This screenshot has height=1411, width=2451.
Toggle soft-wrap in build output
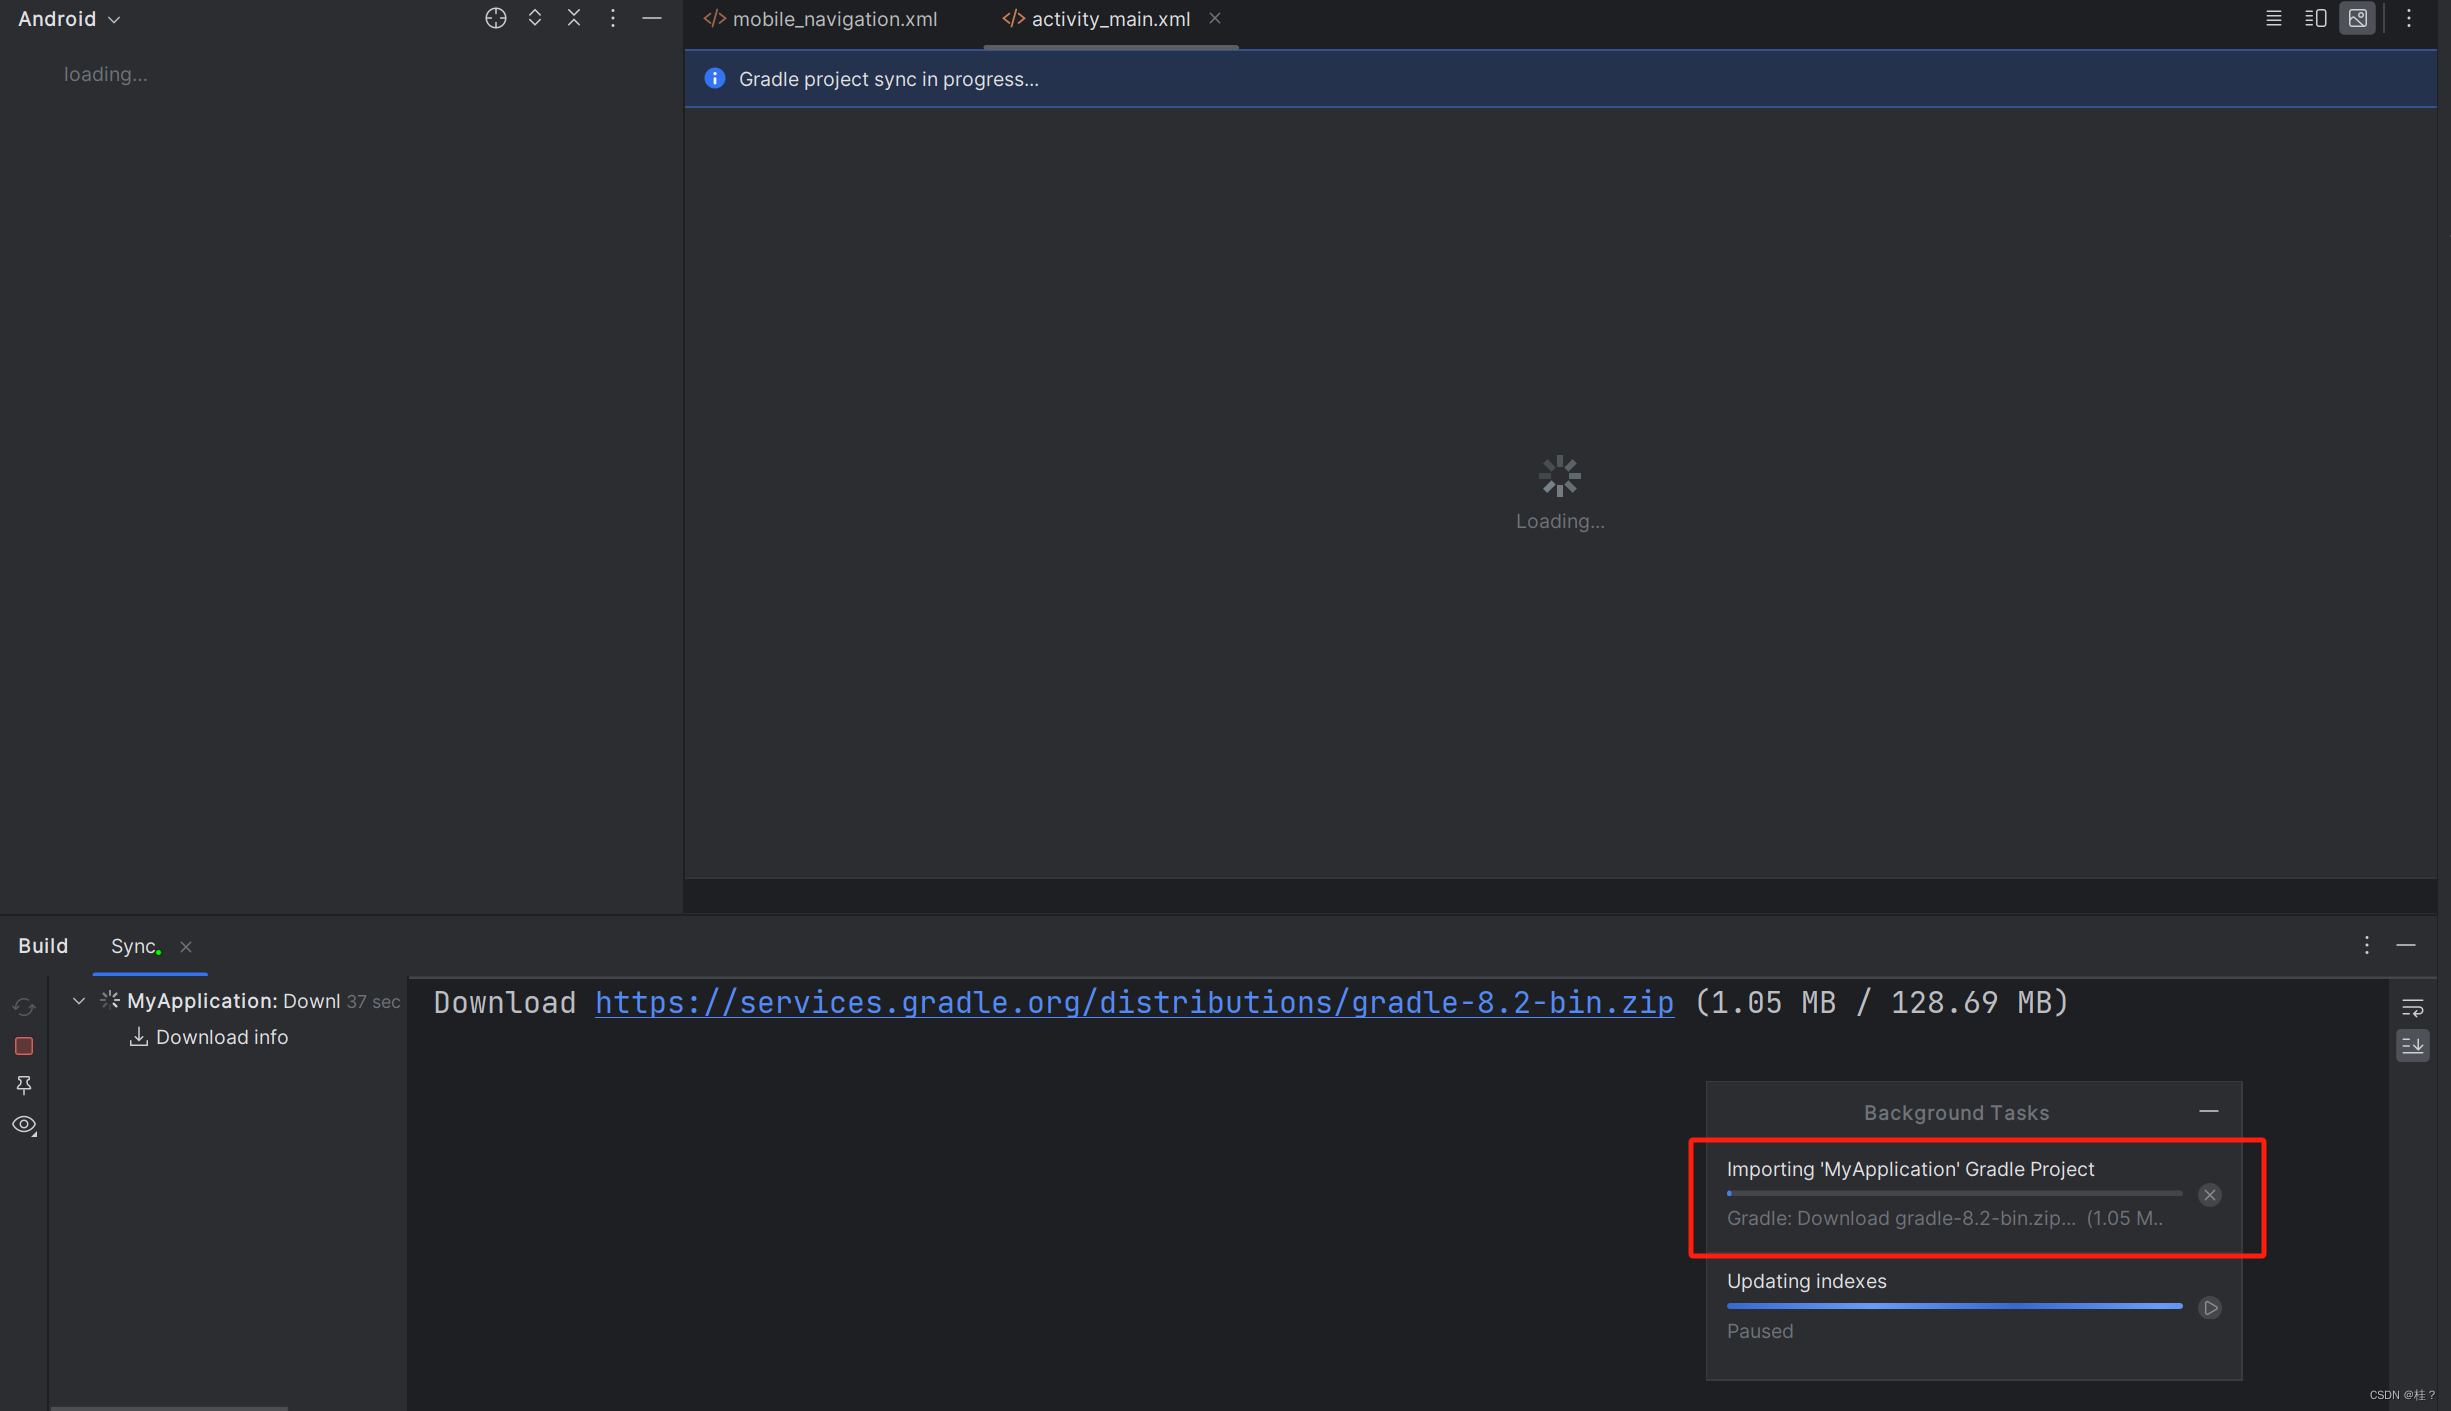[2412, 1007]
